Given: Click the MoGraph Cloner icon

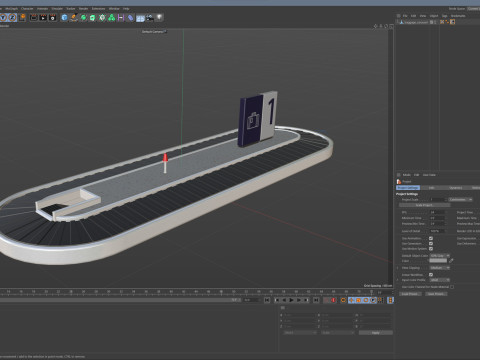Looking at the screenshot, I should point(102,18).
